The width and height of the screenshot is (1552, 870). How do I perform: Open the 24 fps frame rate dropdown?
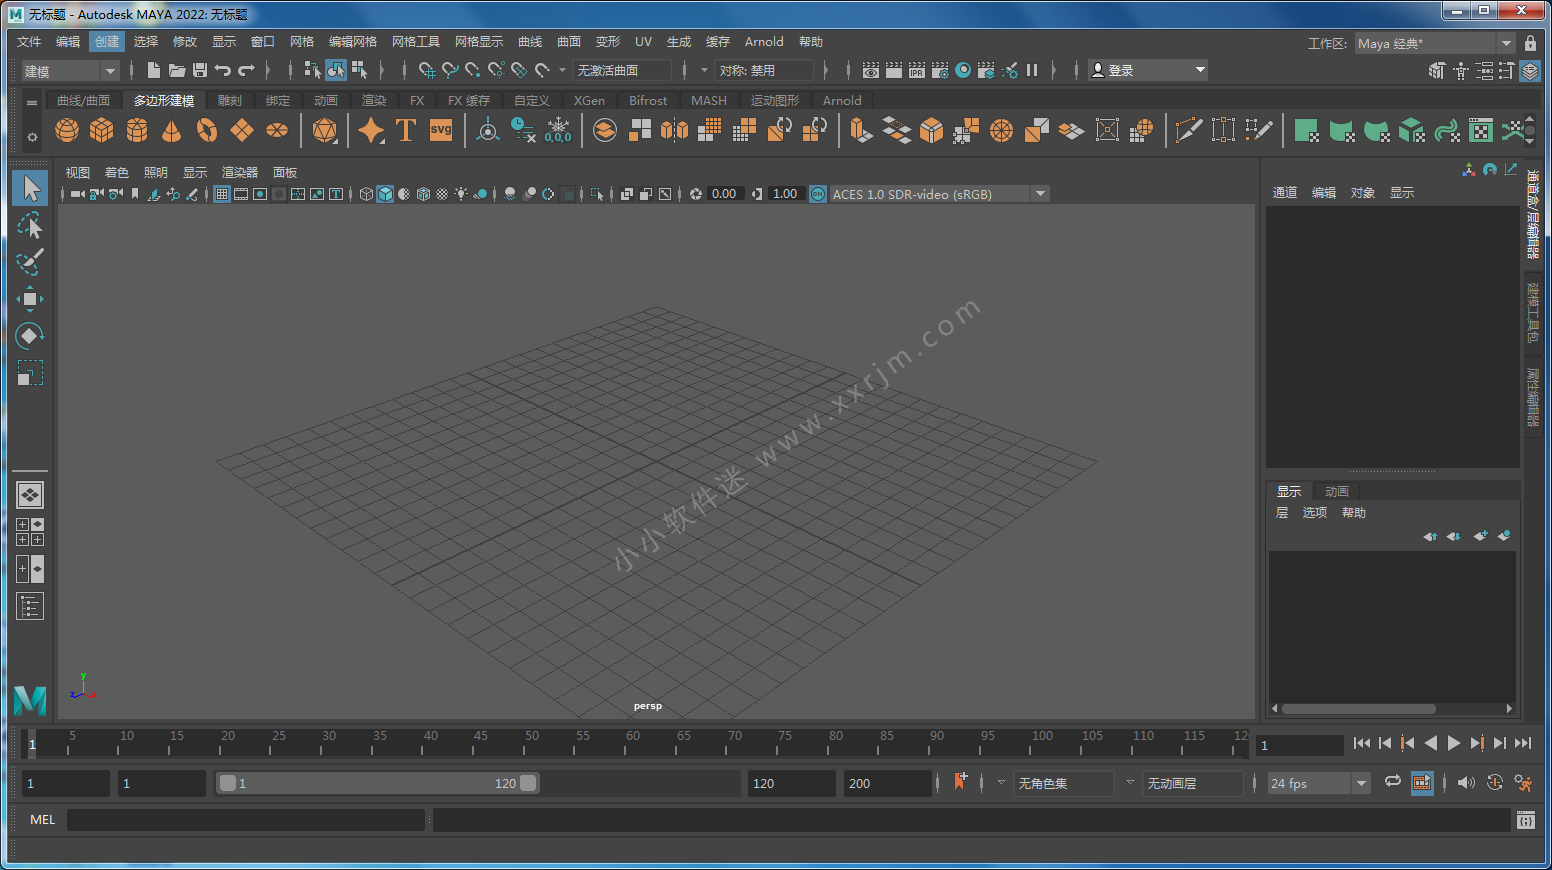(1318, 783)
